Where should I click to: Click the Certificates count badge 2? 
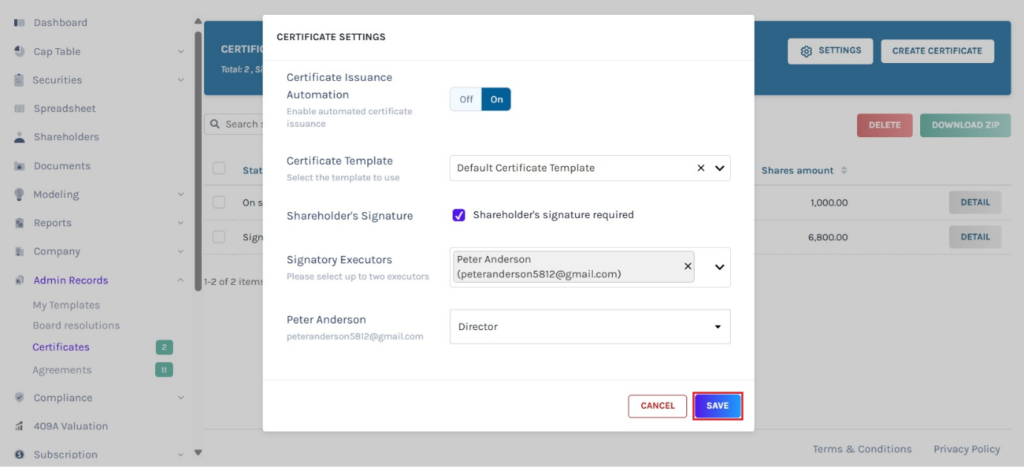[x=164, y=348]
